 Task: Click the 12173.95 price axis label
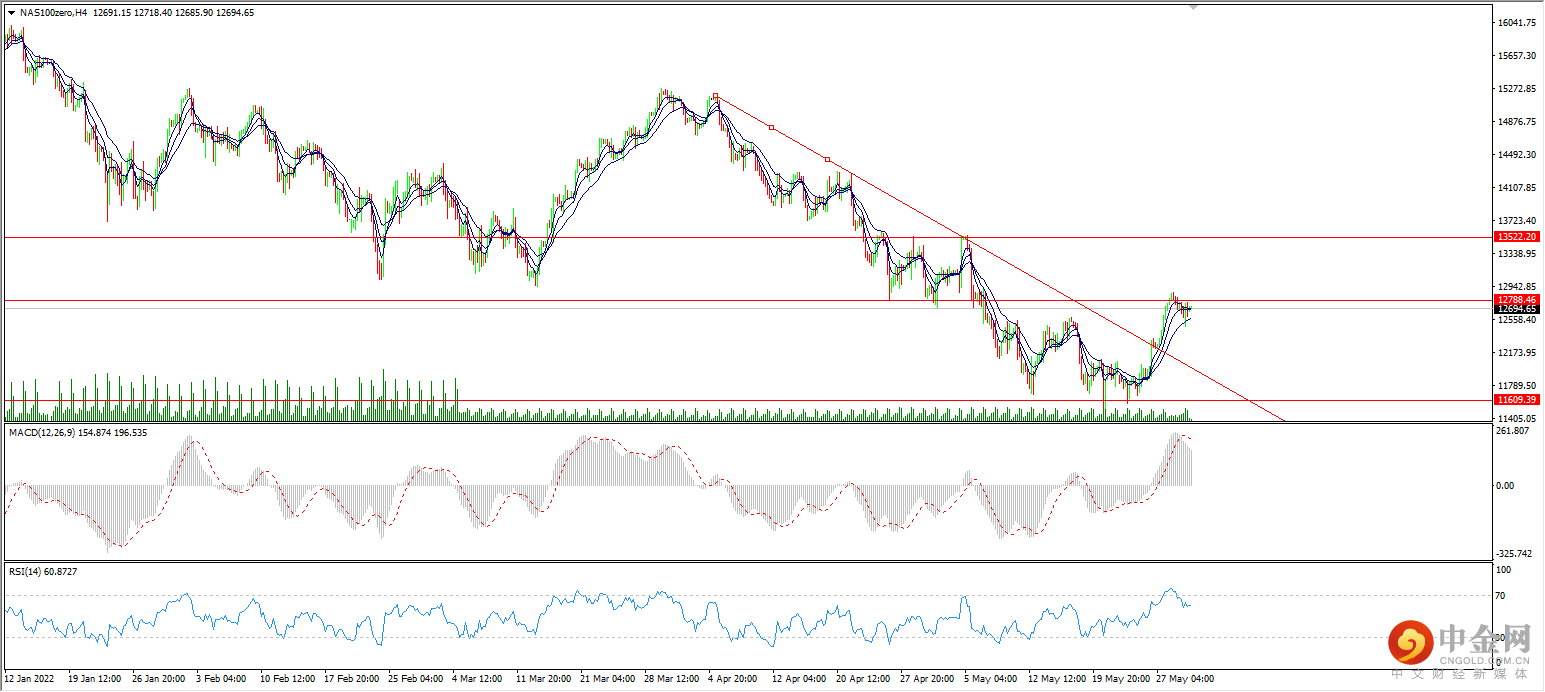(1518, 353)
